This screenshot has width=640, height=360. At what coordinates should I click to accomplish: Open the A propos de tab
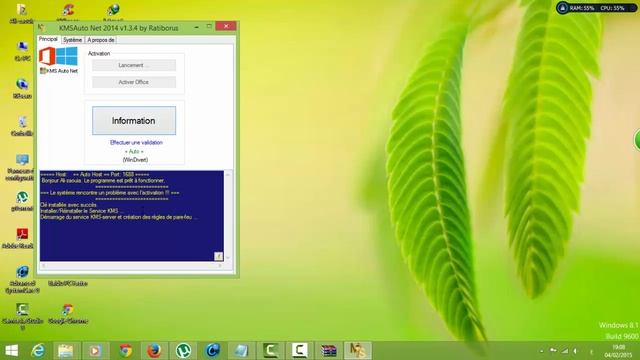[101, 40]
